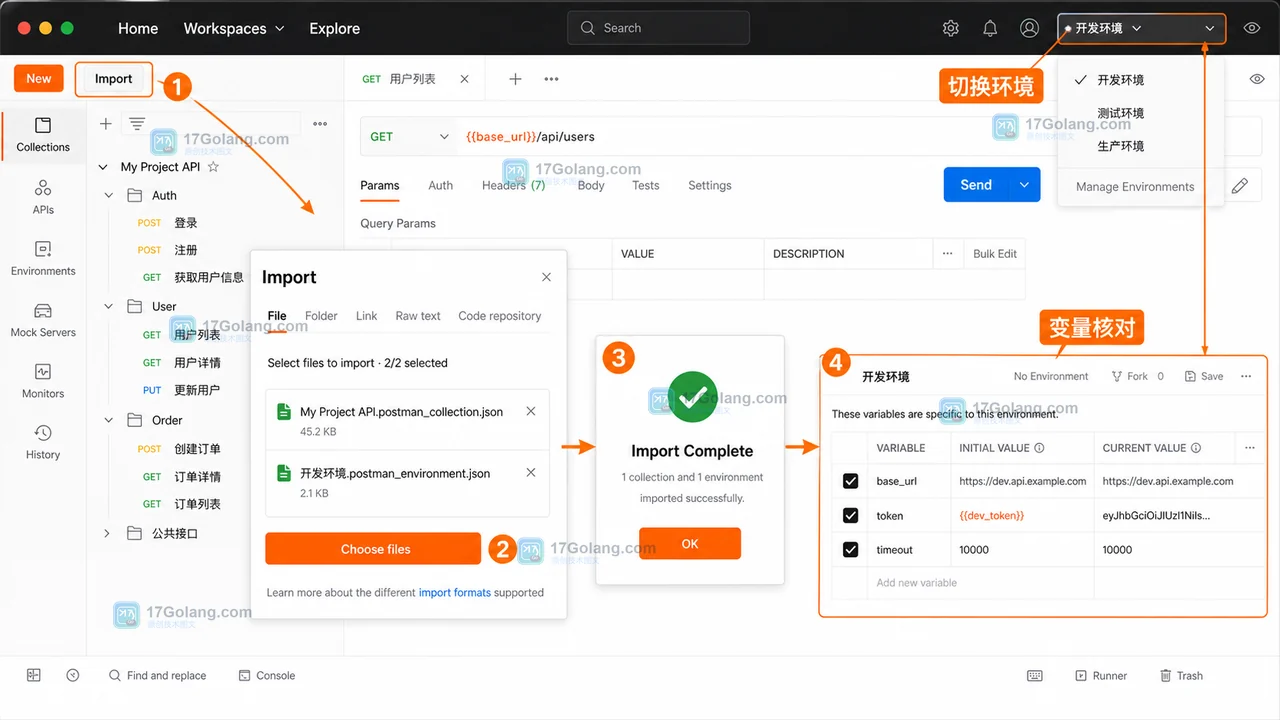Toggle environment quick look eye icon
The width and height of the screenshot is (1280, 720).
[1252, 28]
